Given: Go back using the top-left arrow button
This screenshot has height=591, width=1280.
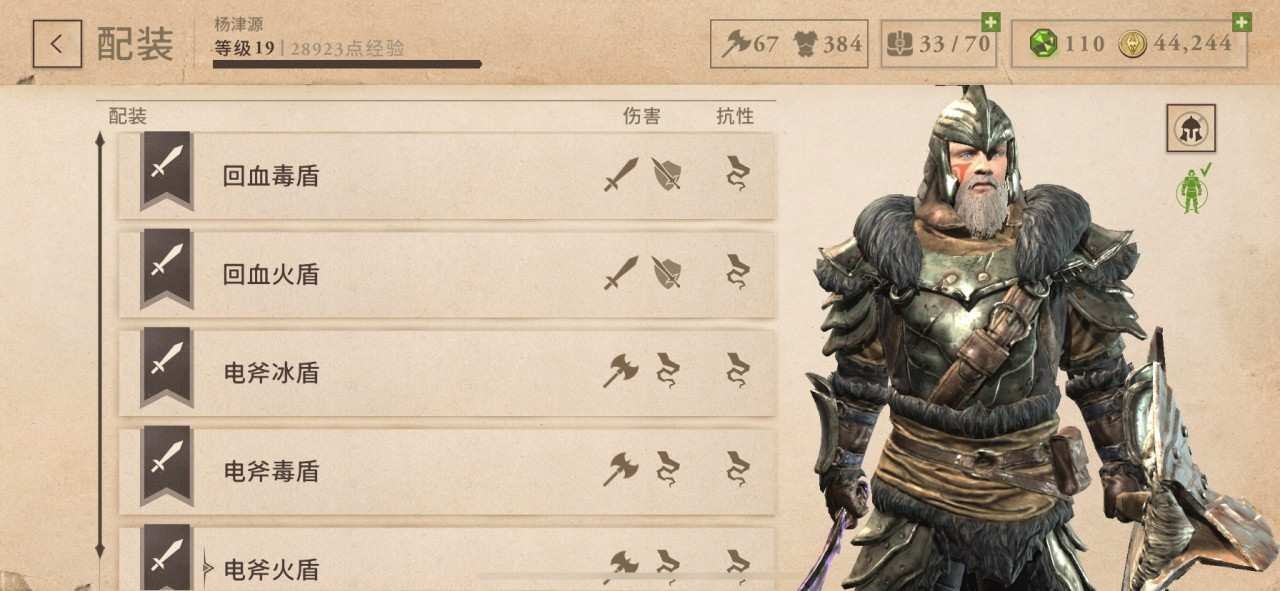Looking at the screenshot, I should click(x=57, y=44).
